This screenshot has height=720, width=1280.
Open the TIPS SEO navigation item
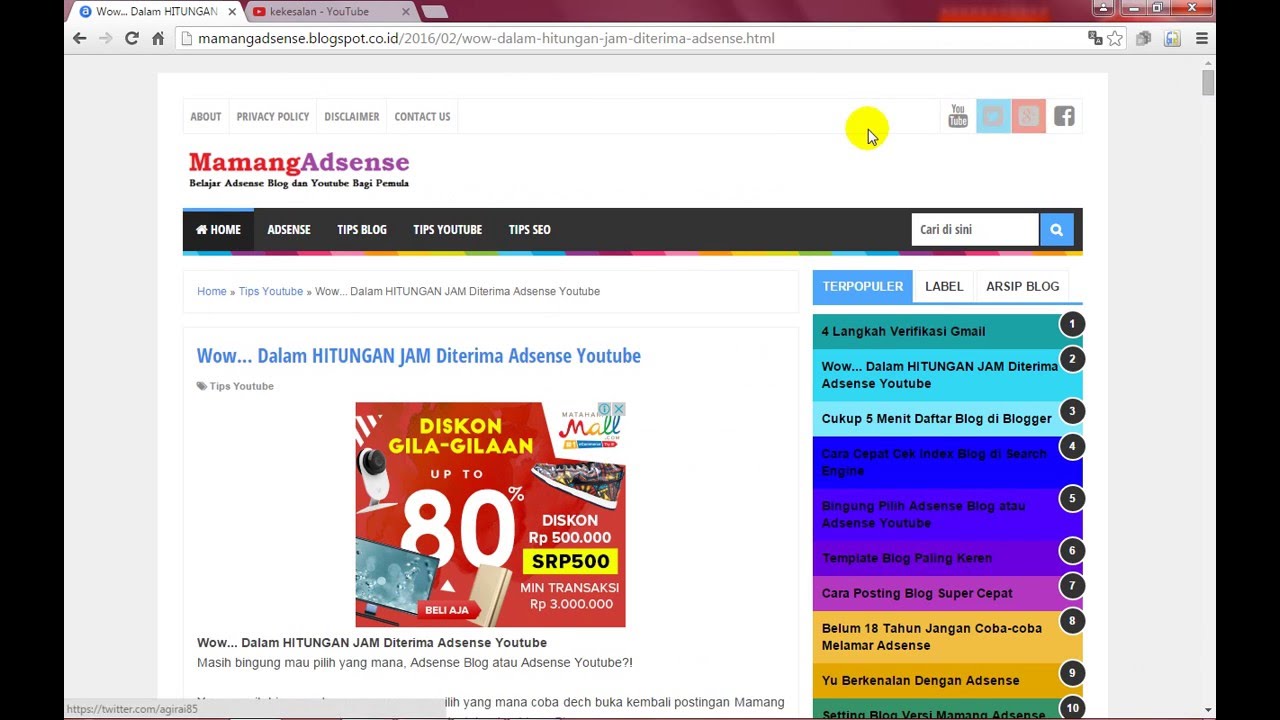coord(530,229)
